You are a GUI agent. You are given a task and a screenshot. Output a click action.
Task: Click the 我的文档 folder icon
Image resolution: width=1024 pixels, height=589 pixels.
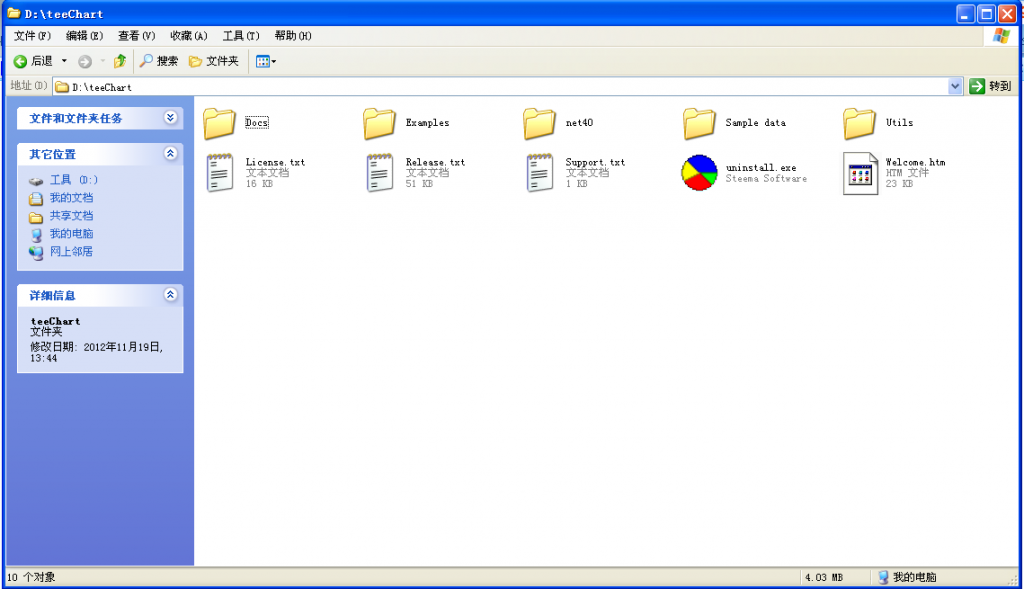(x=36, y=199)
